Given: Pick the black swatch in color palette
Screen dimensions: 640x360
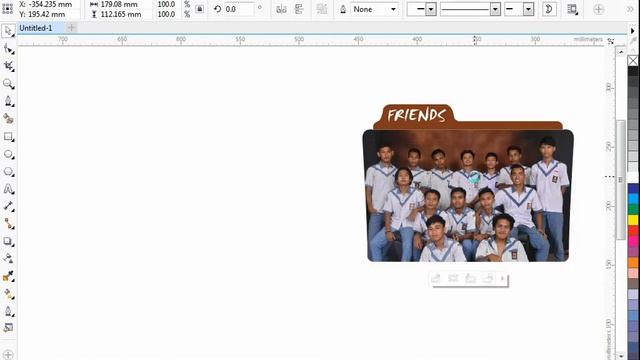Looking at the screenshot, I should [x=633, y=72].
